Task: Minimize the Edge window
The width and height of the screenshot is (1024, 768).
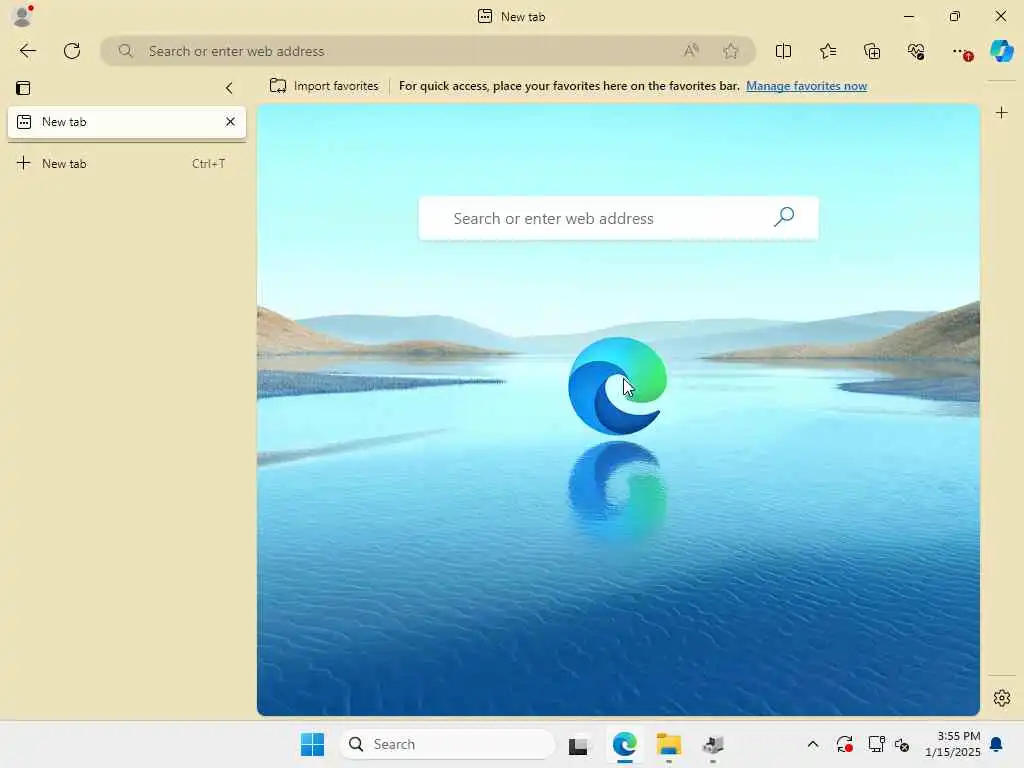Action: click(908, 16)
